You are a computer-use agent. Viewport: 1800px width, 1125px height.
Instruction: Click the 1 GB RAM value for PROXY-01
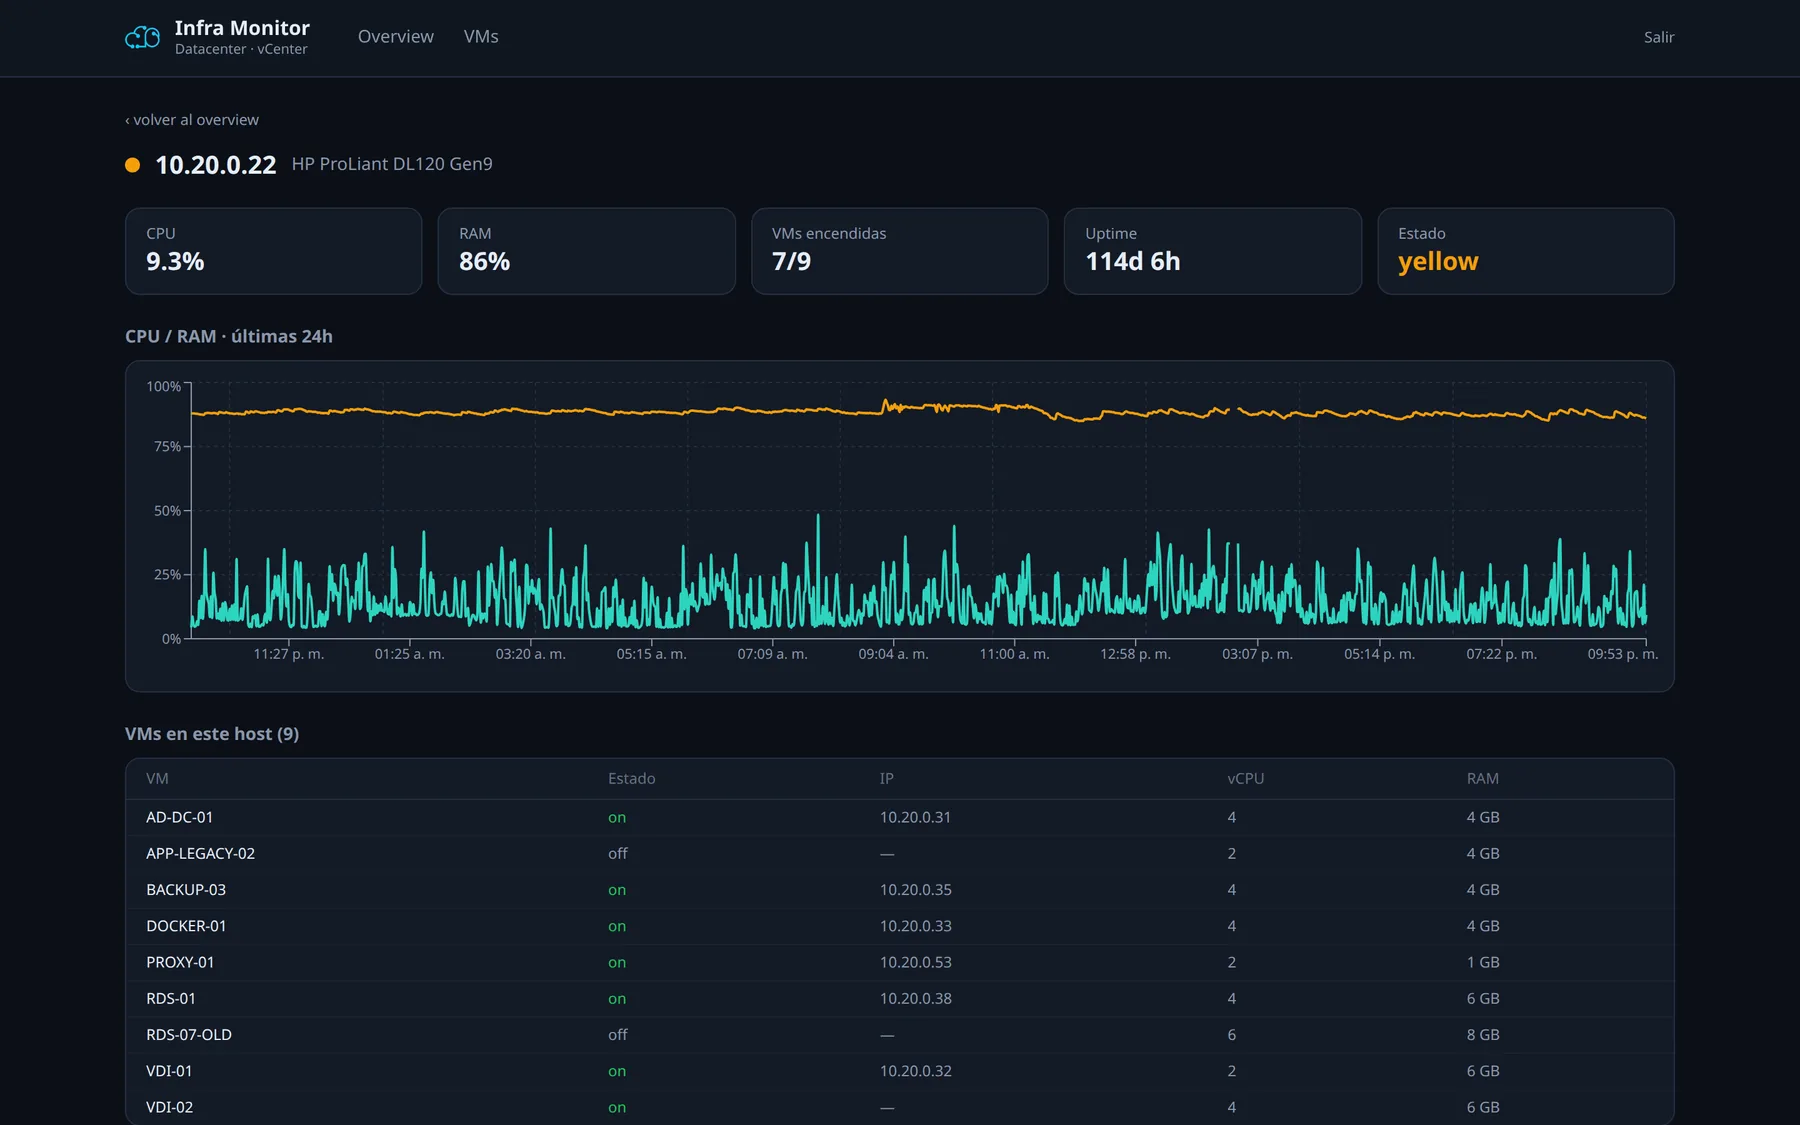[1483, 963]
